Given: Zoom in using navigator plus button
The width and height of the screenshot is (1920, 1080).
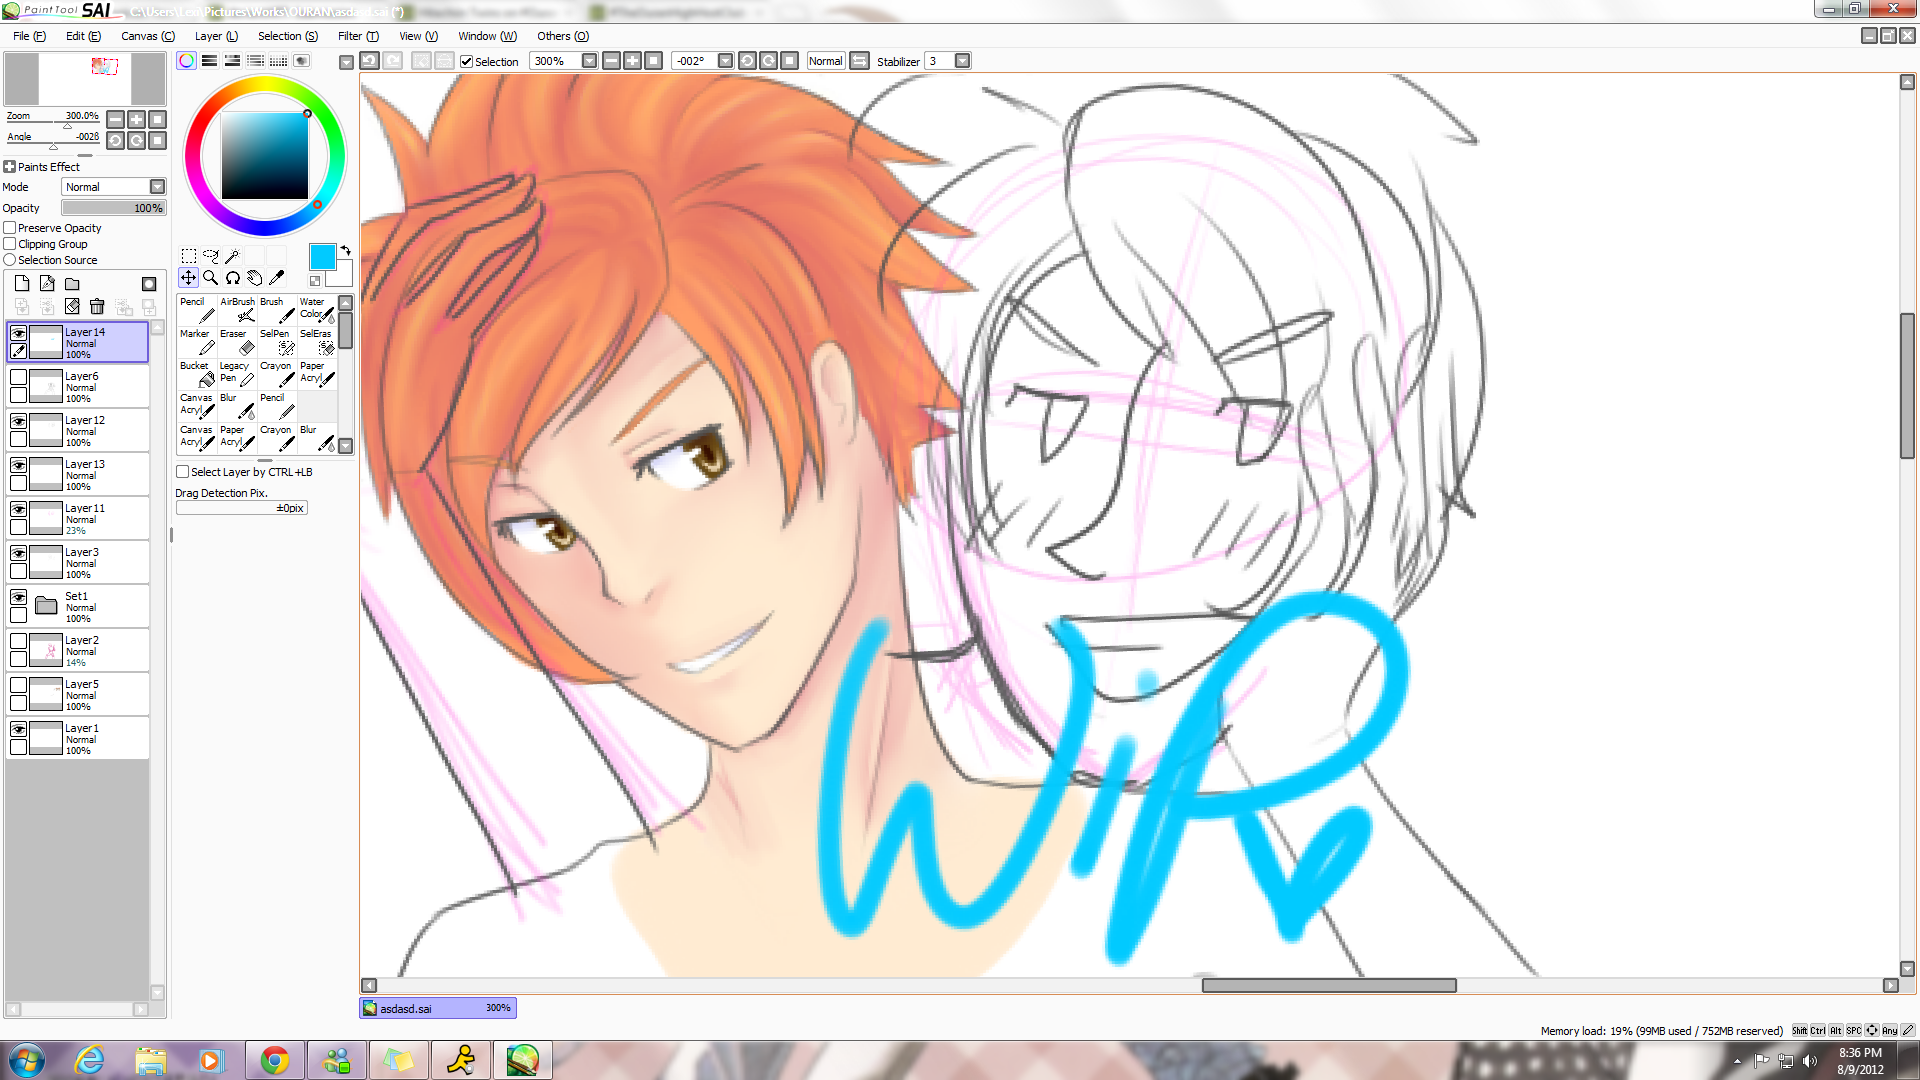Looking at the screenshot, I should click(137, 119).
